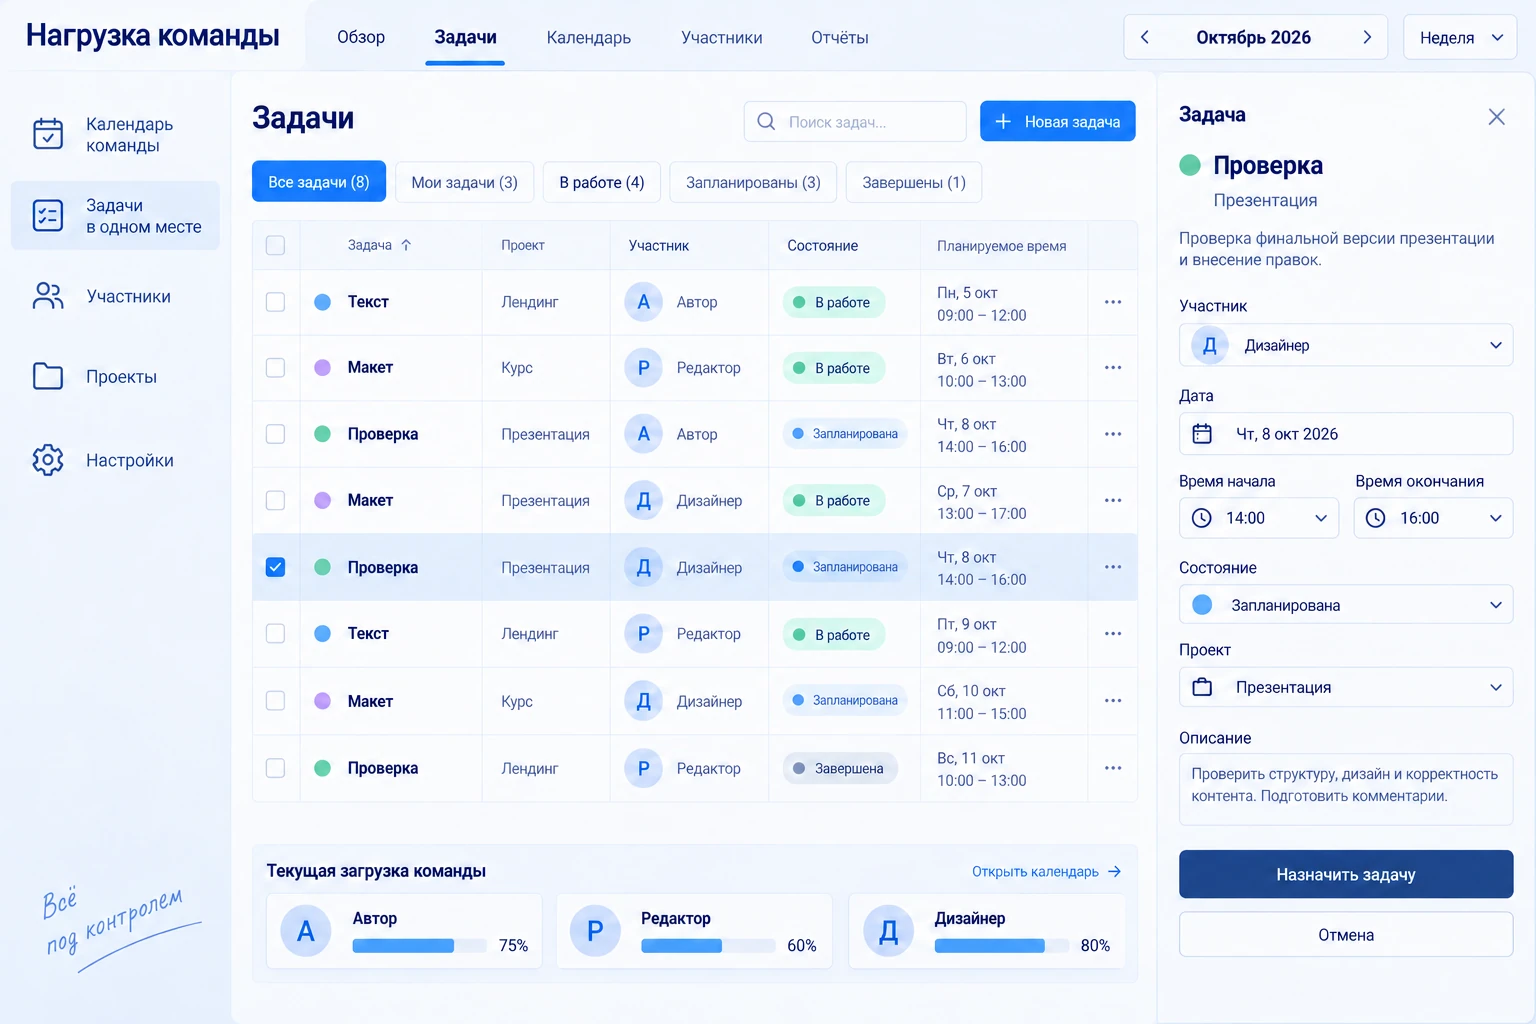The image size is (1536, 1024).
Task: Open more options for Ср, 7 окт row
Action: pos(1113,500)
